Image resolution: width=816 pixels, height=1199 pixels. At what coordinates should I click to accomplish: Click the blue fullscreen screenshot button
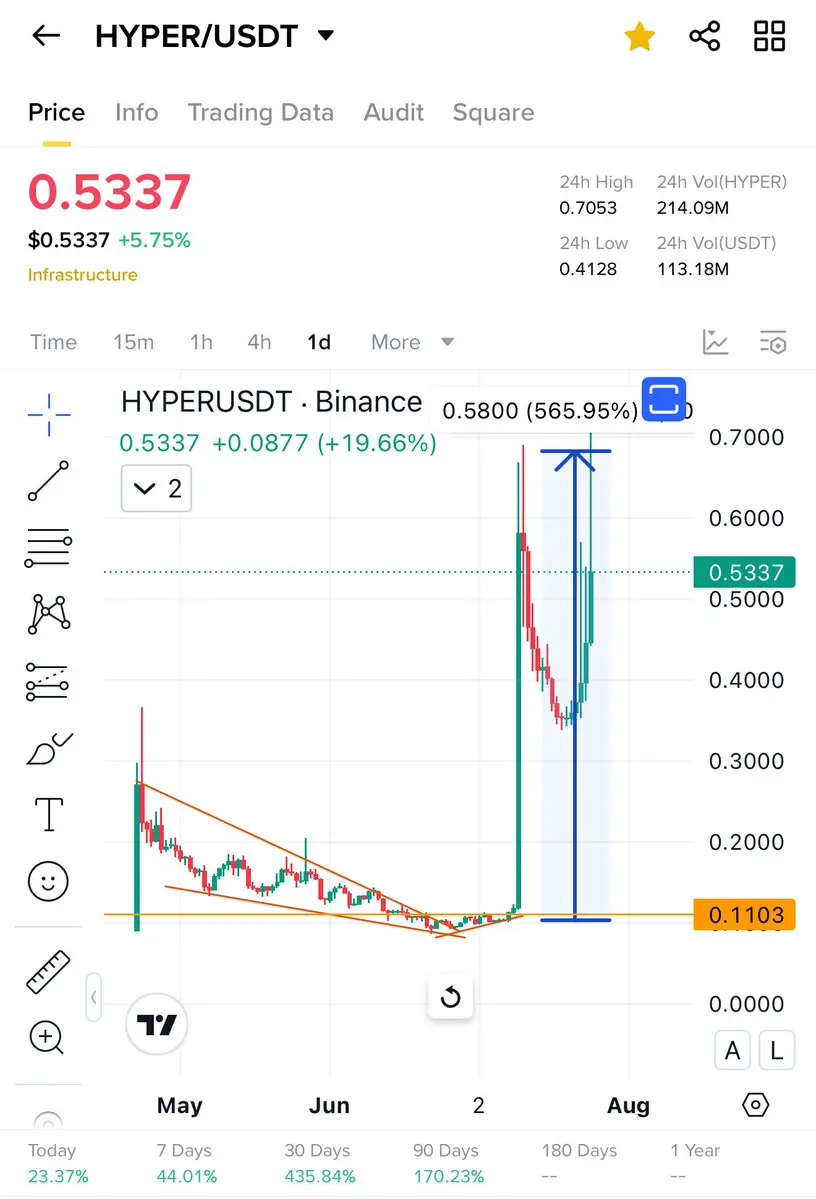point(663,399)
